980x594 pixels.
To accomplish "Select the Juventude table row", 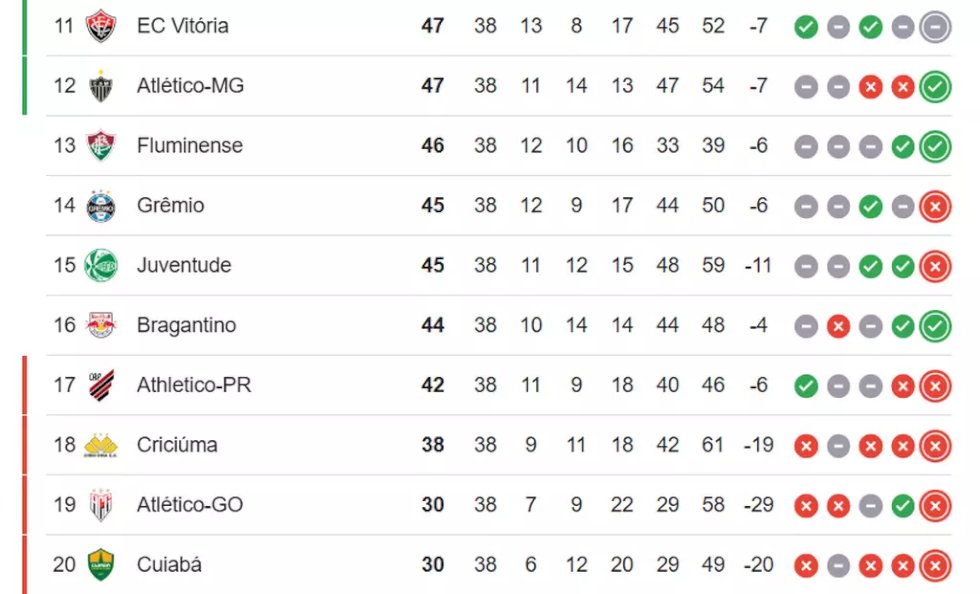I will tap(499, 265).
